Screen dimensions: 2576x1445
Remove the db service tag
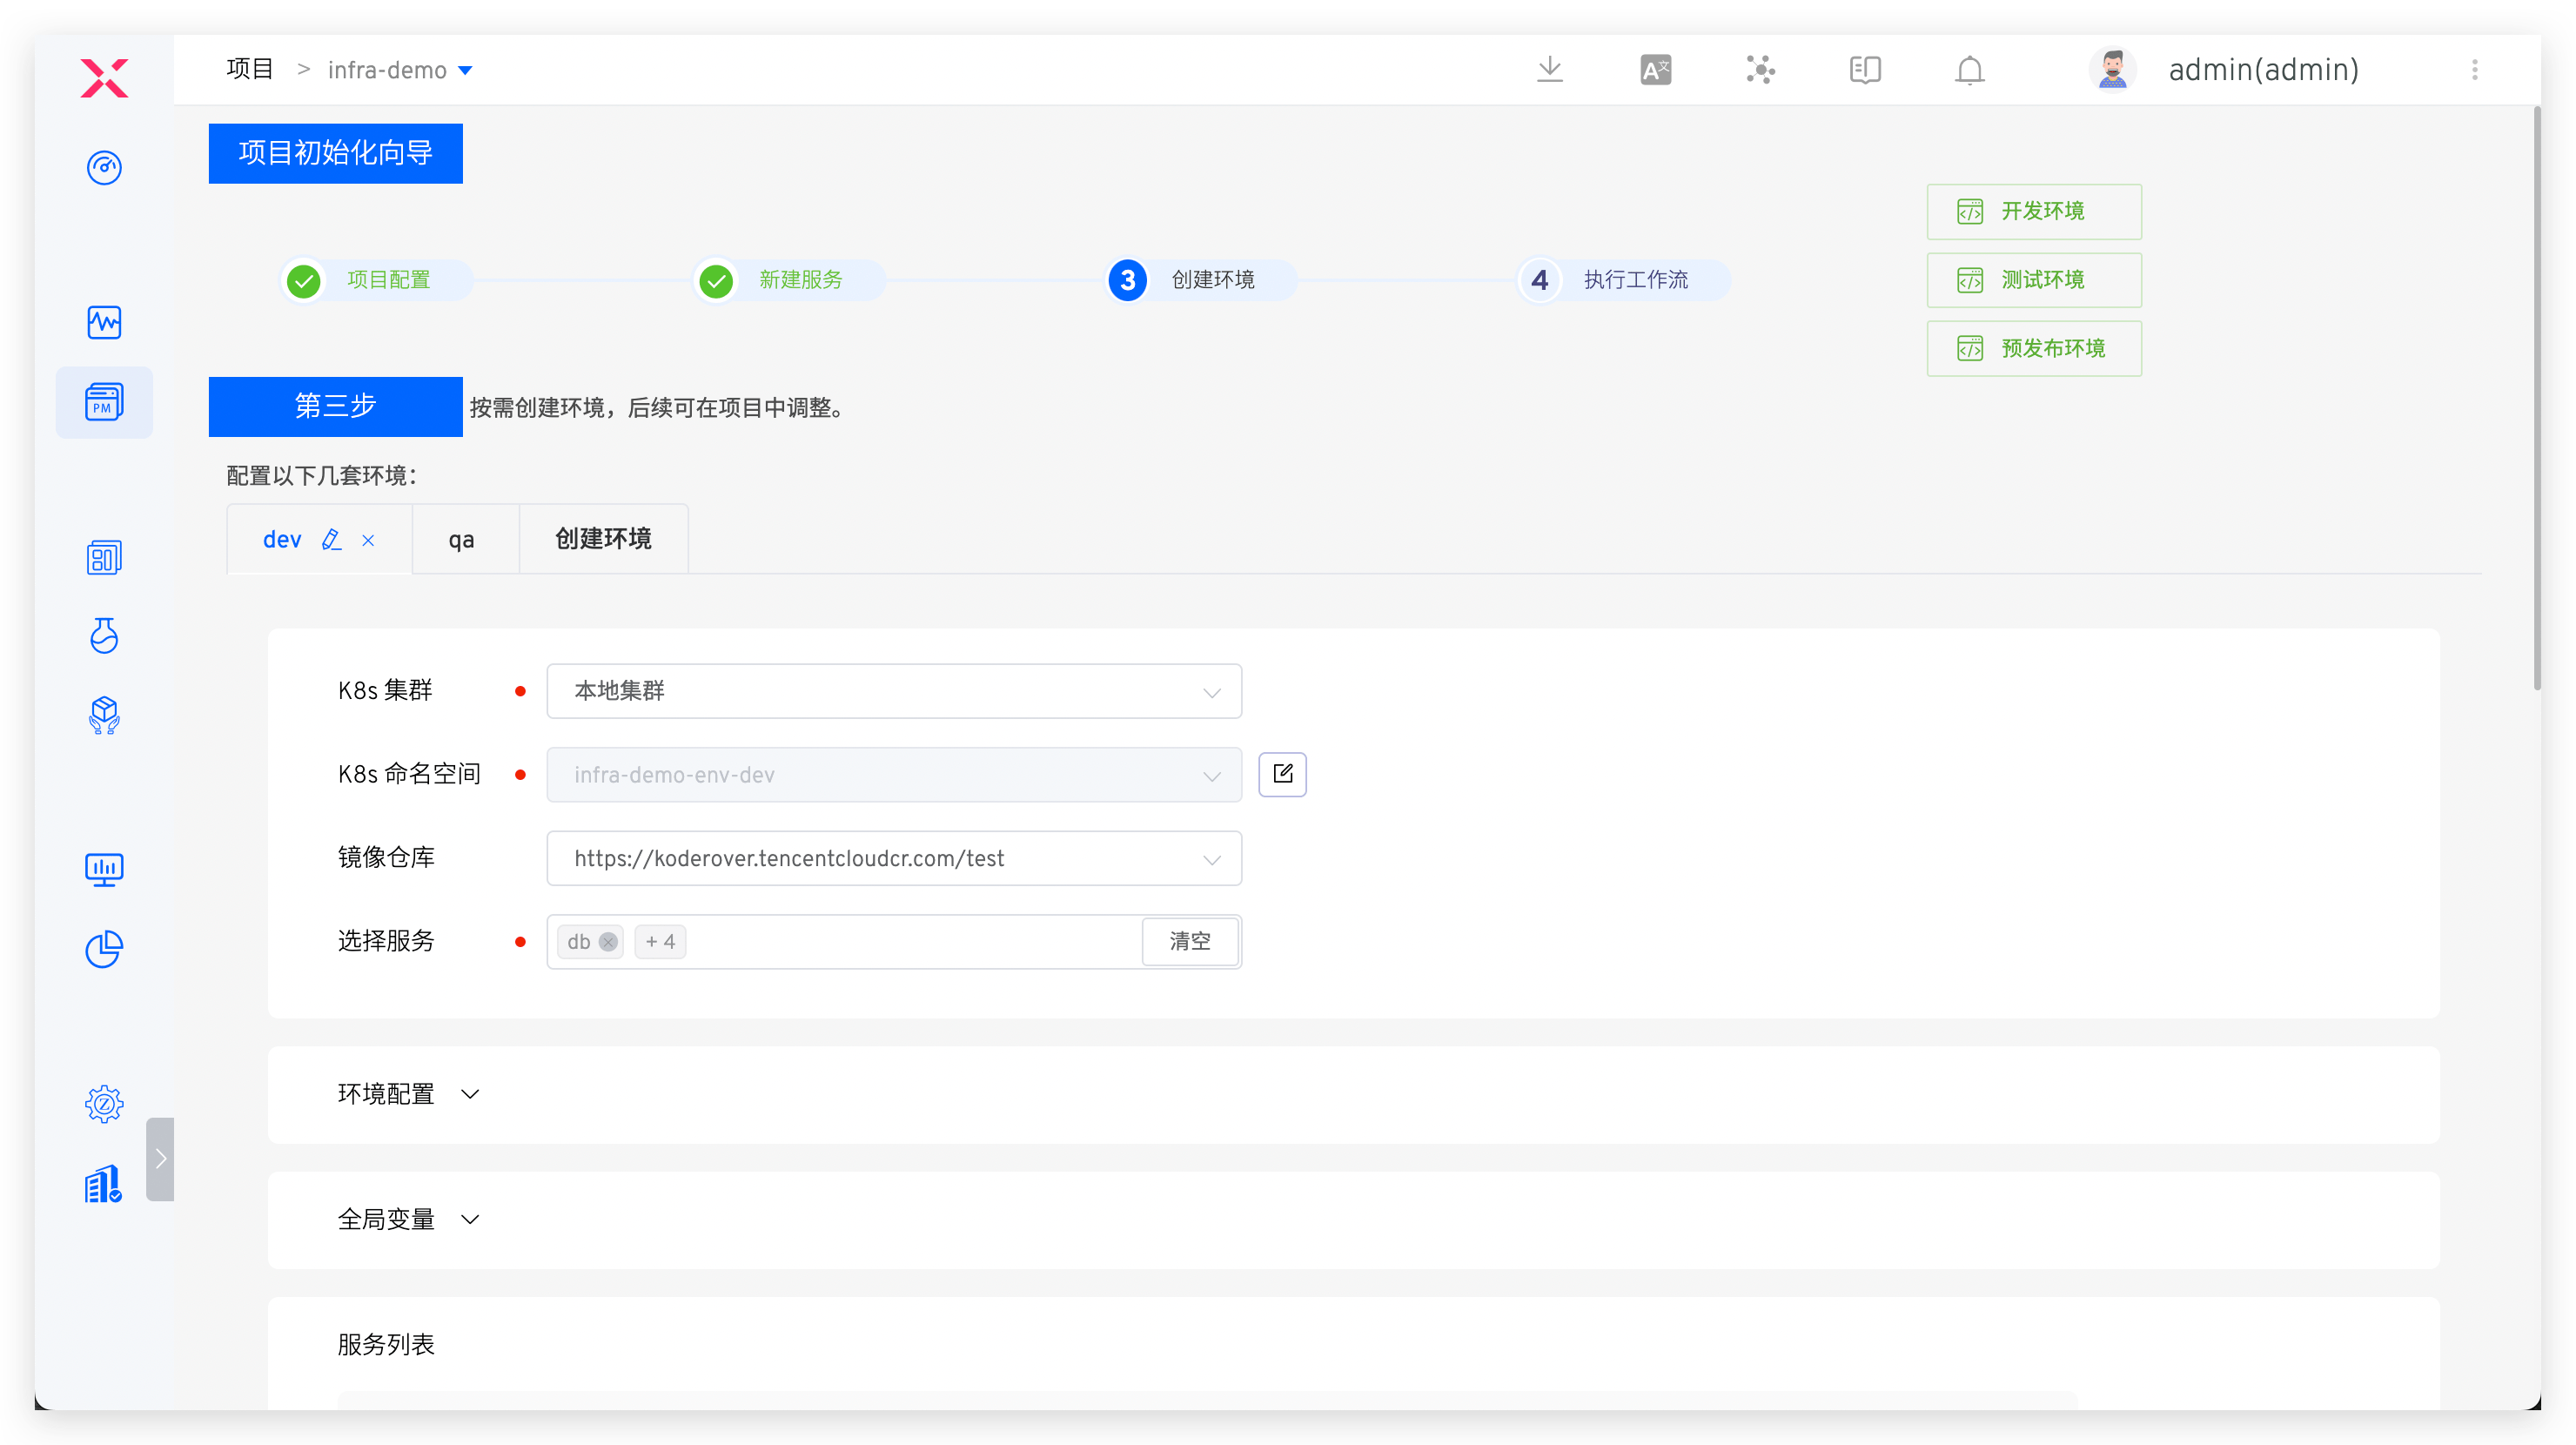(x=608, y=942)
